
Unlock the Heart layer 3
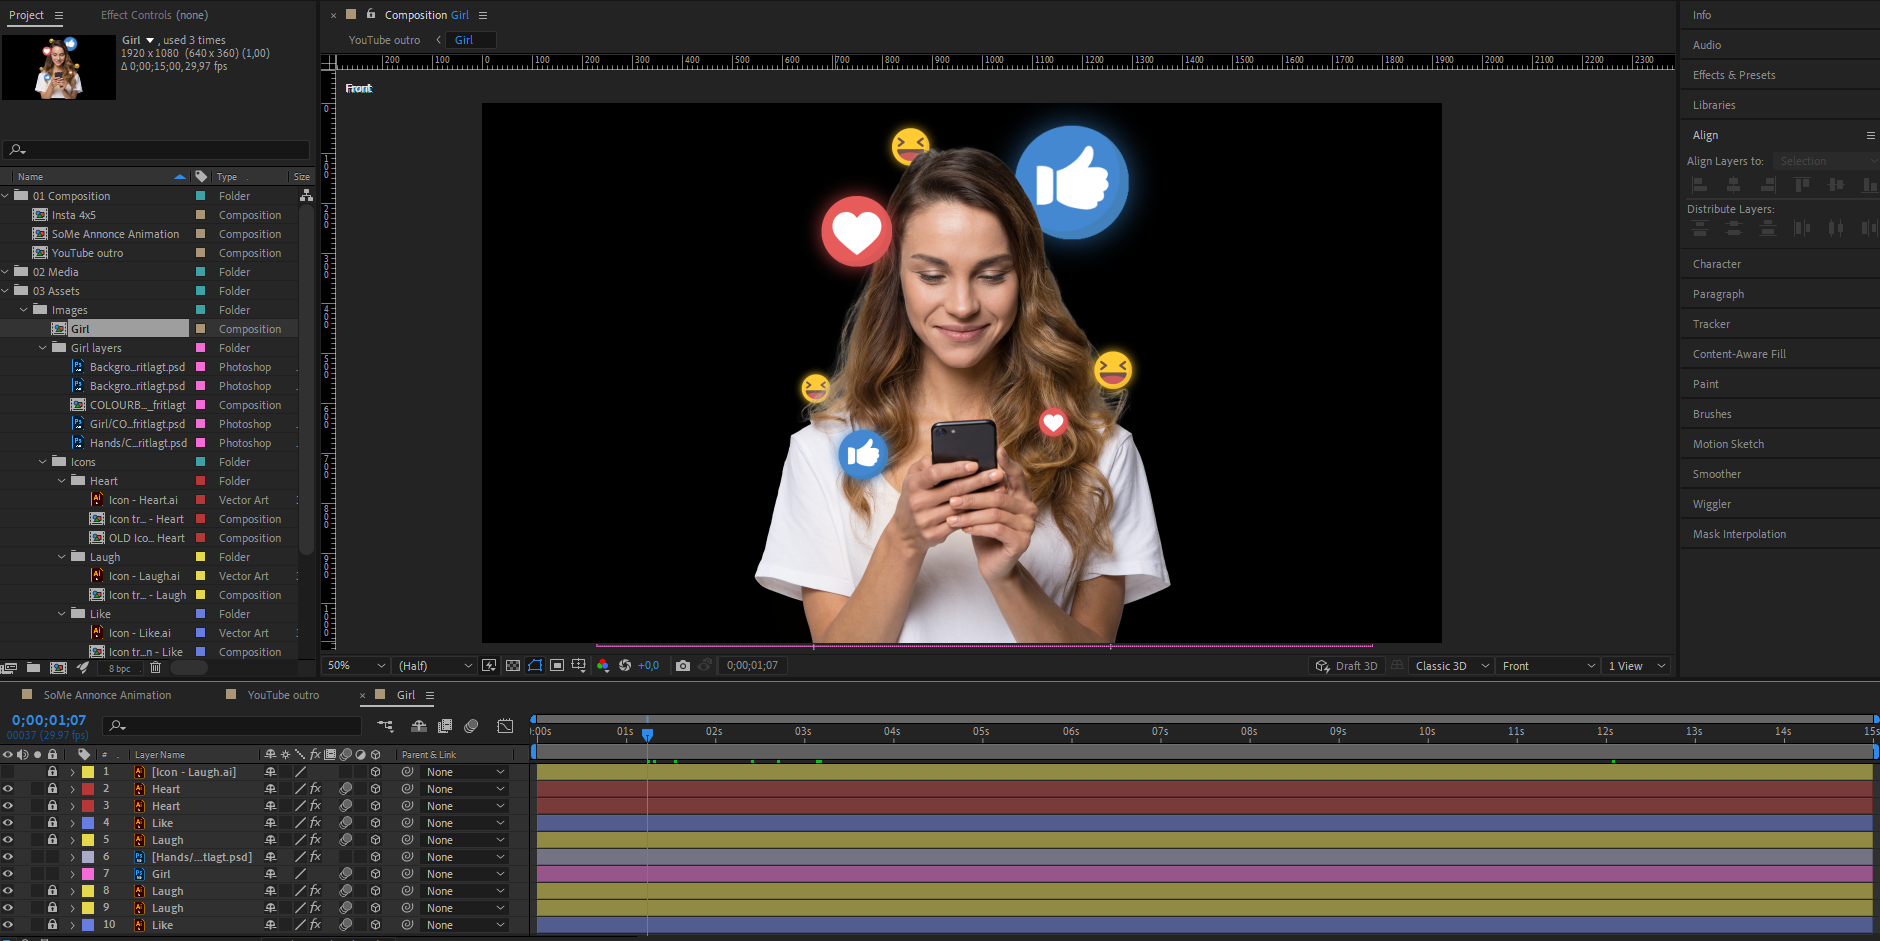click(x=52, y=806)
